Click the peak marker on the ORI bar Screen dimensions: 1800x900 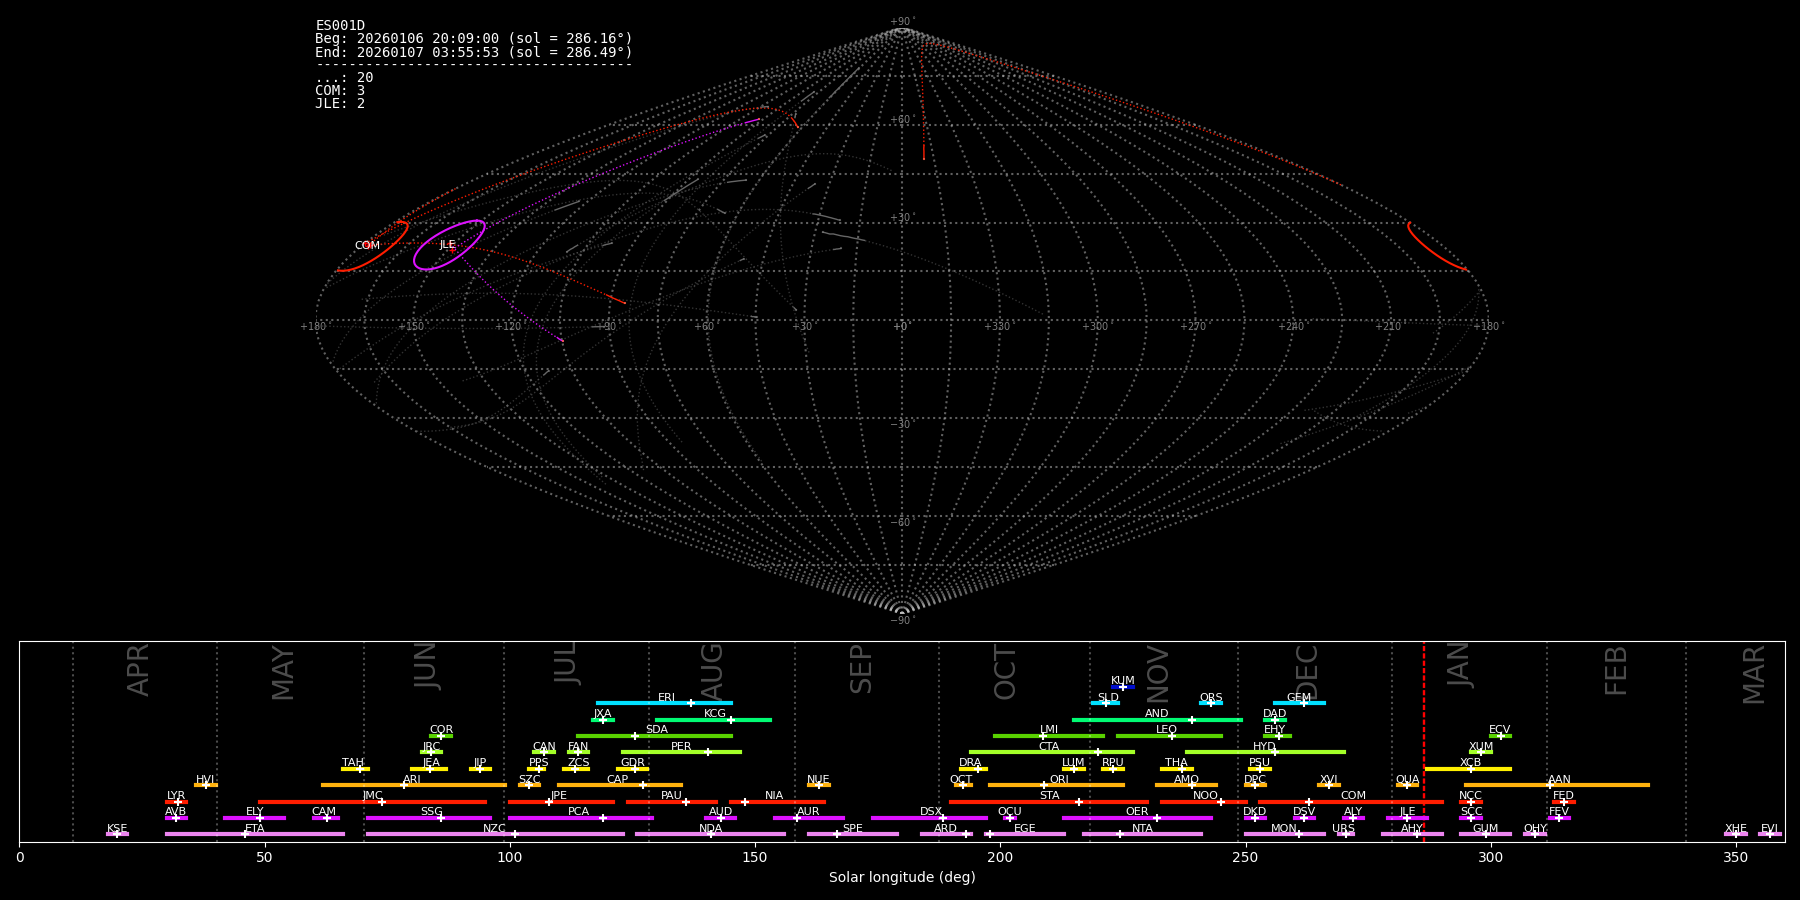click(x=1044, y=785)
